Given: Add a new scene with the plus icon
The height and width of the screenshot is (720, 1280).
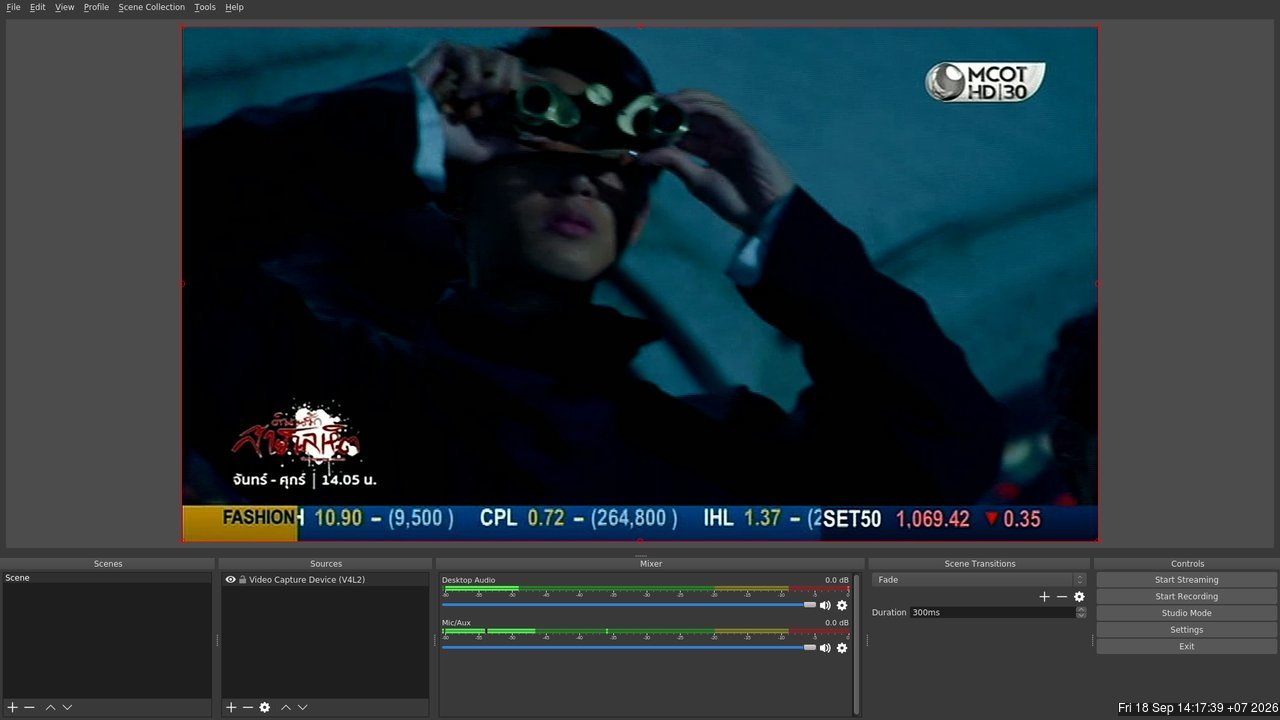Looking at the screenshot, I should click(x=12, y=707).
